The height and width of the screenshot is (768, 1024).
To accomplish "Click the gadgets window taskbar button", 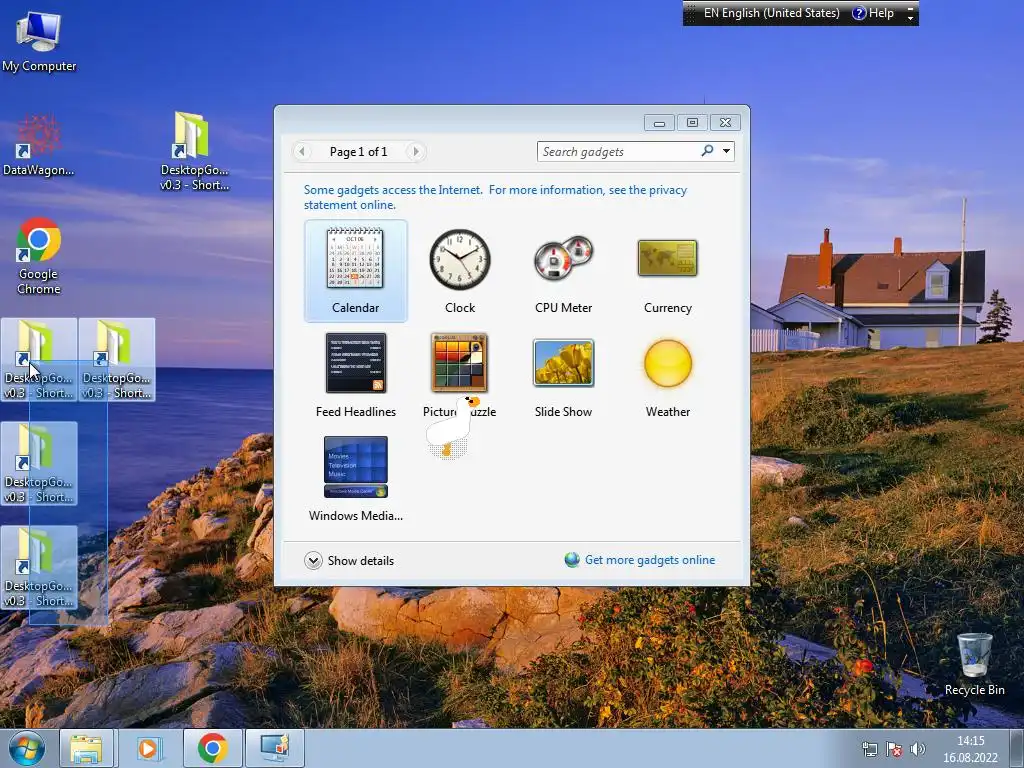I will (275, 748).
